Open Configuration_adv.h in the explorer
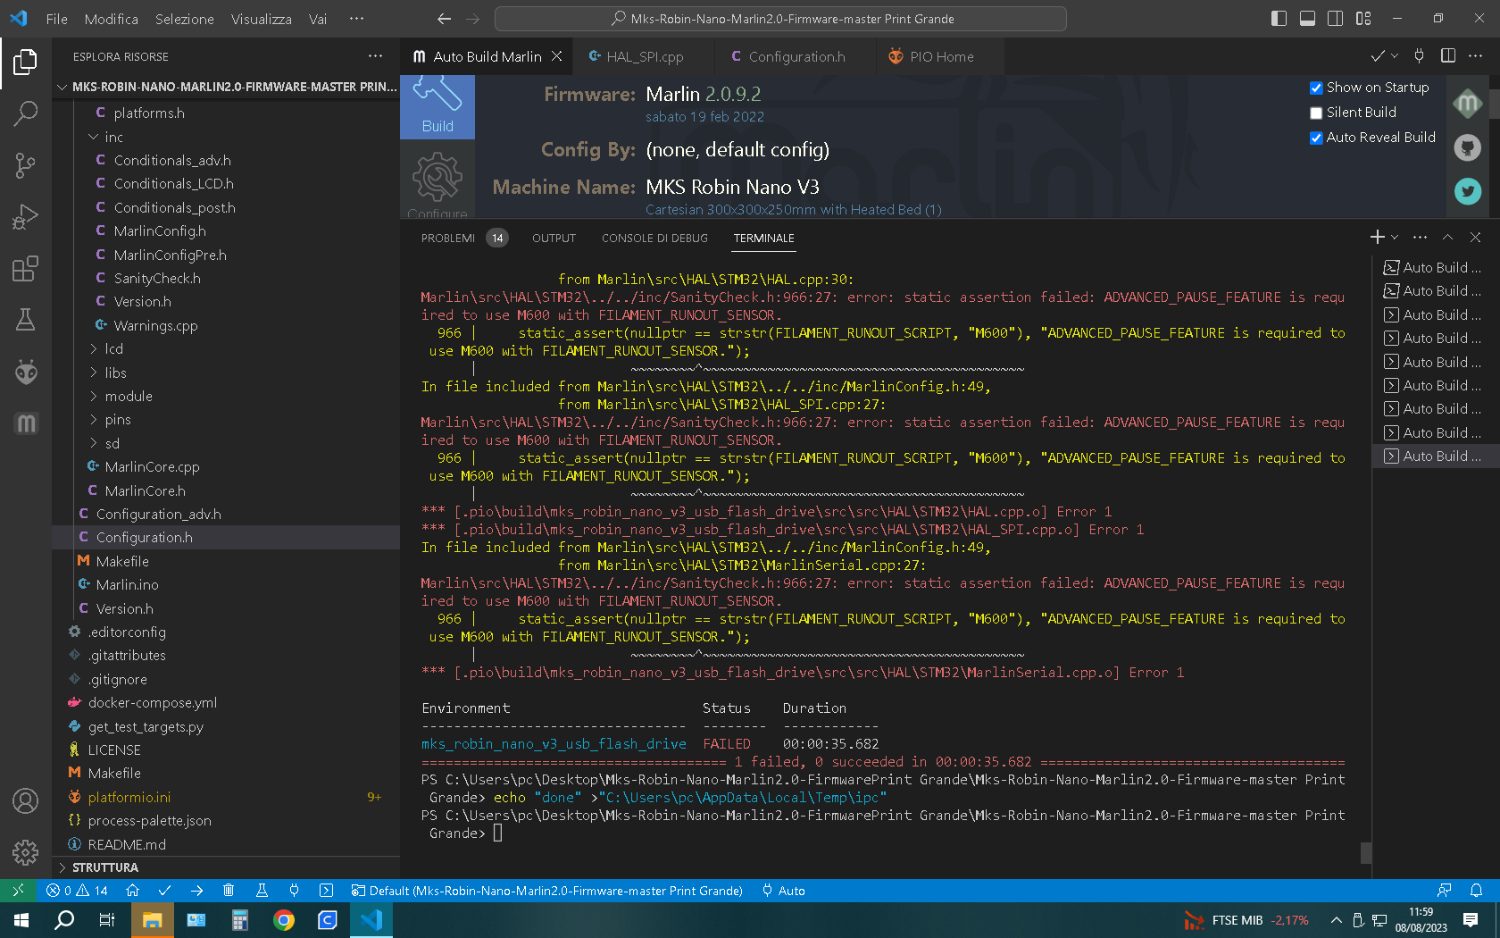The image size is (1500, 938). point(158,514)
